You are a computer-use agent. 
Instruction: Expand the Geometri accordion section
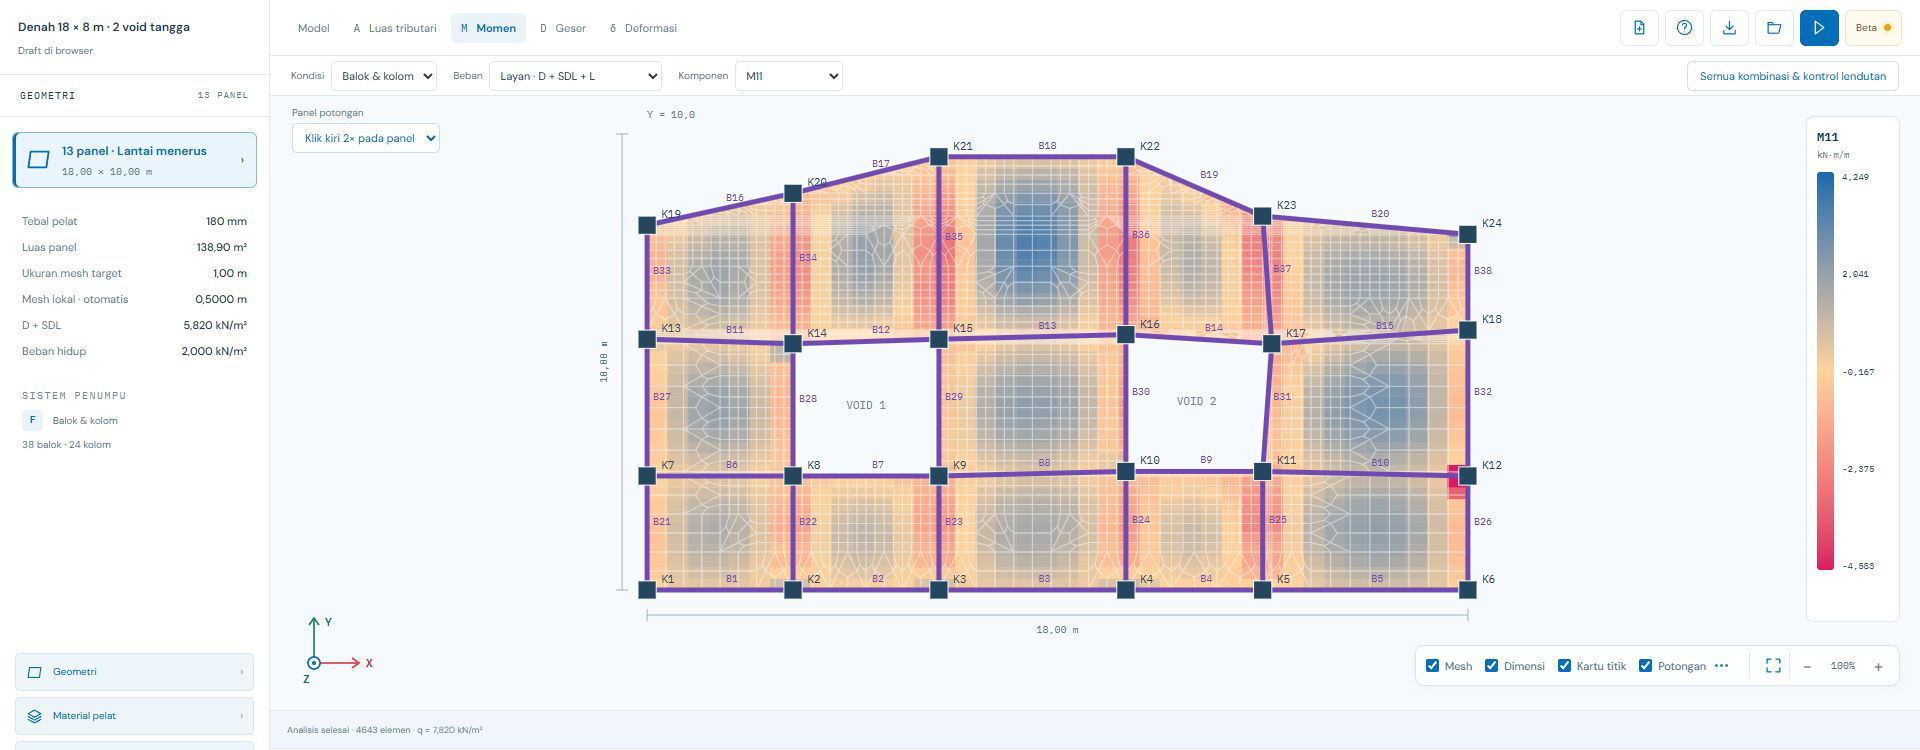coord(134,672)
